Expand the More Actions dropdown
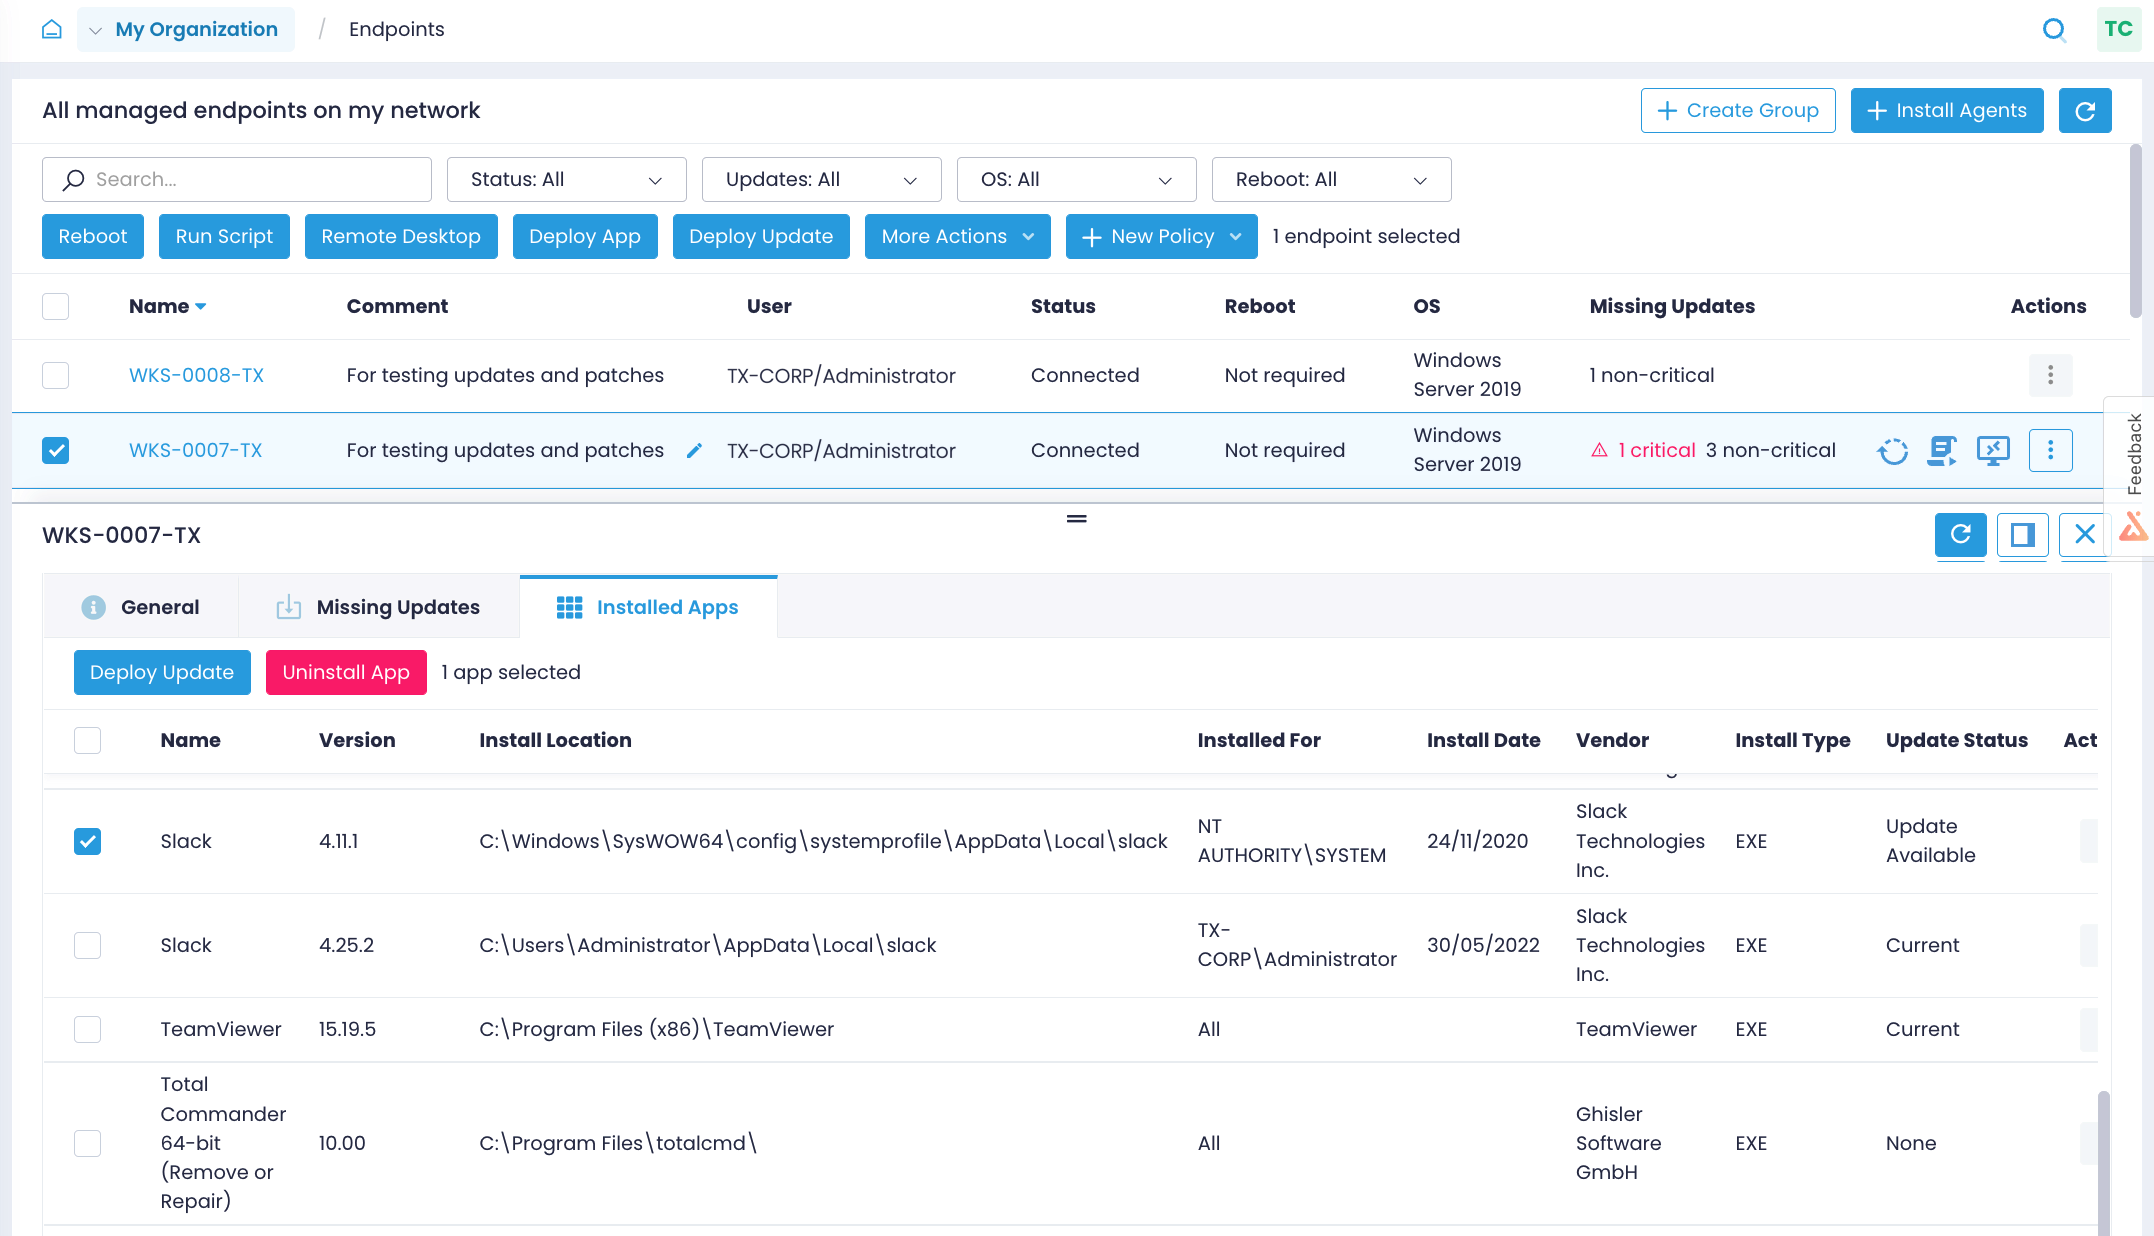 (957, 237)
